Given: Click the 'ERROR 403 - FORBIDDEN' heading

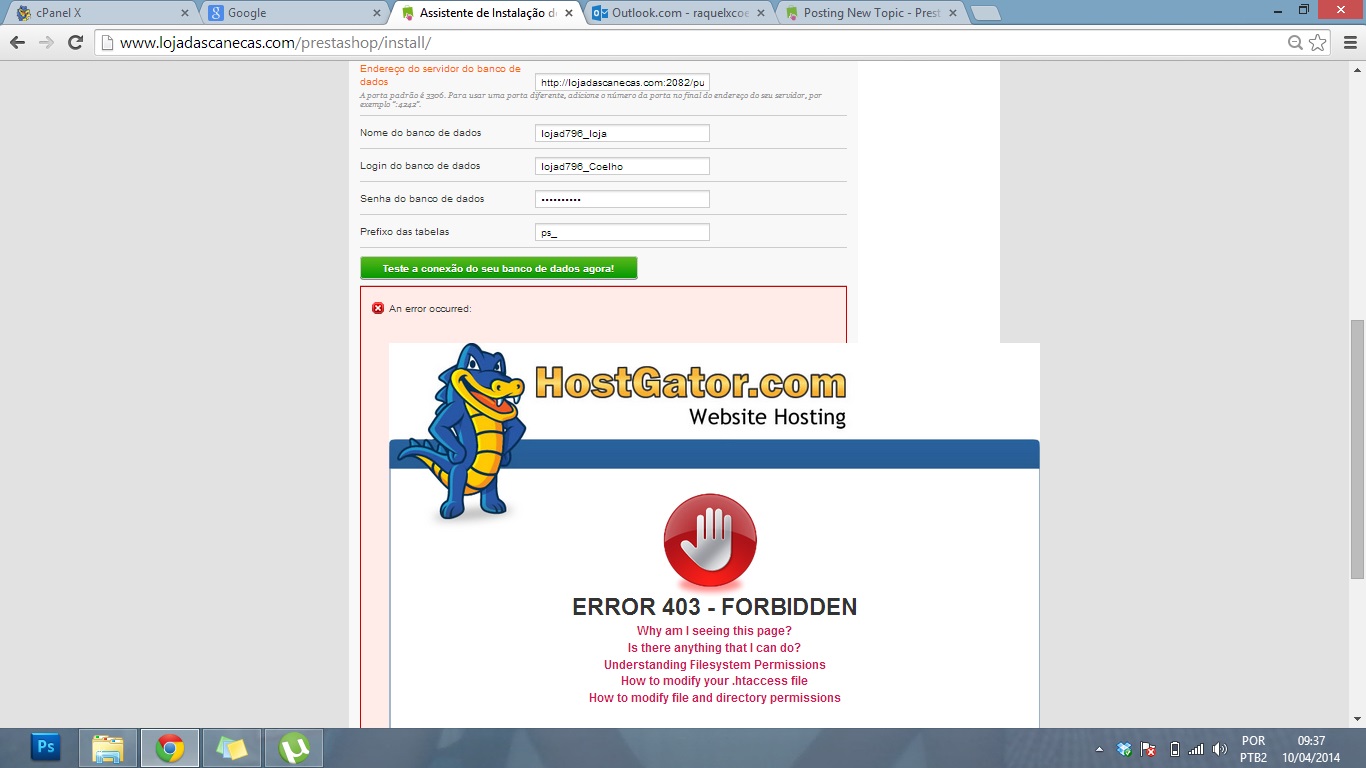Looking at the screenshot, I should tap(714, 607).
